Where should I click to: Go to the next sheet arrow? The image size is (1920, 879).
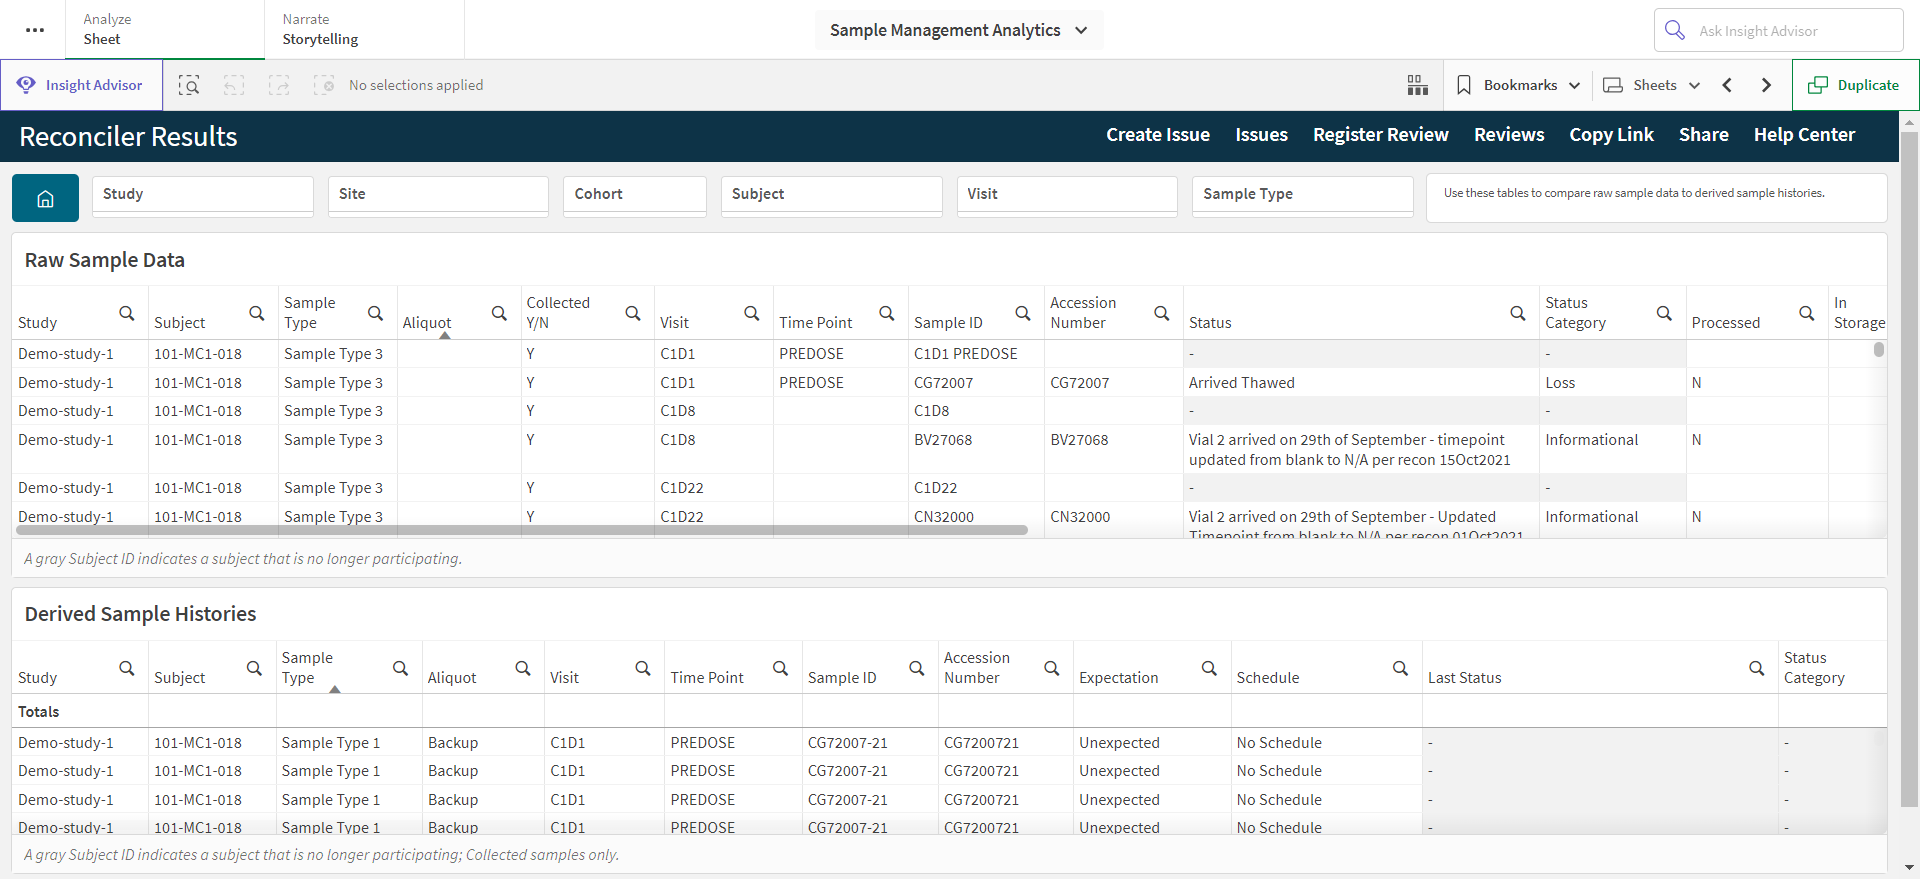coord(1766,85)
